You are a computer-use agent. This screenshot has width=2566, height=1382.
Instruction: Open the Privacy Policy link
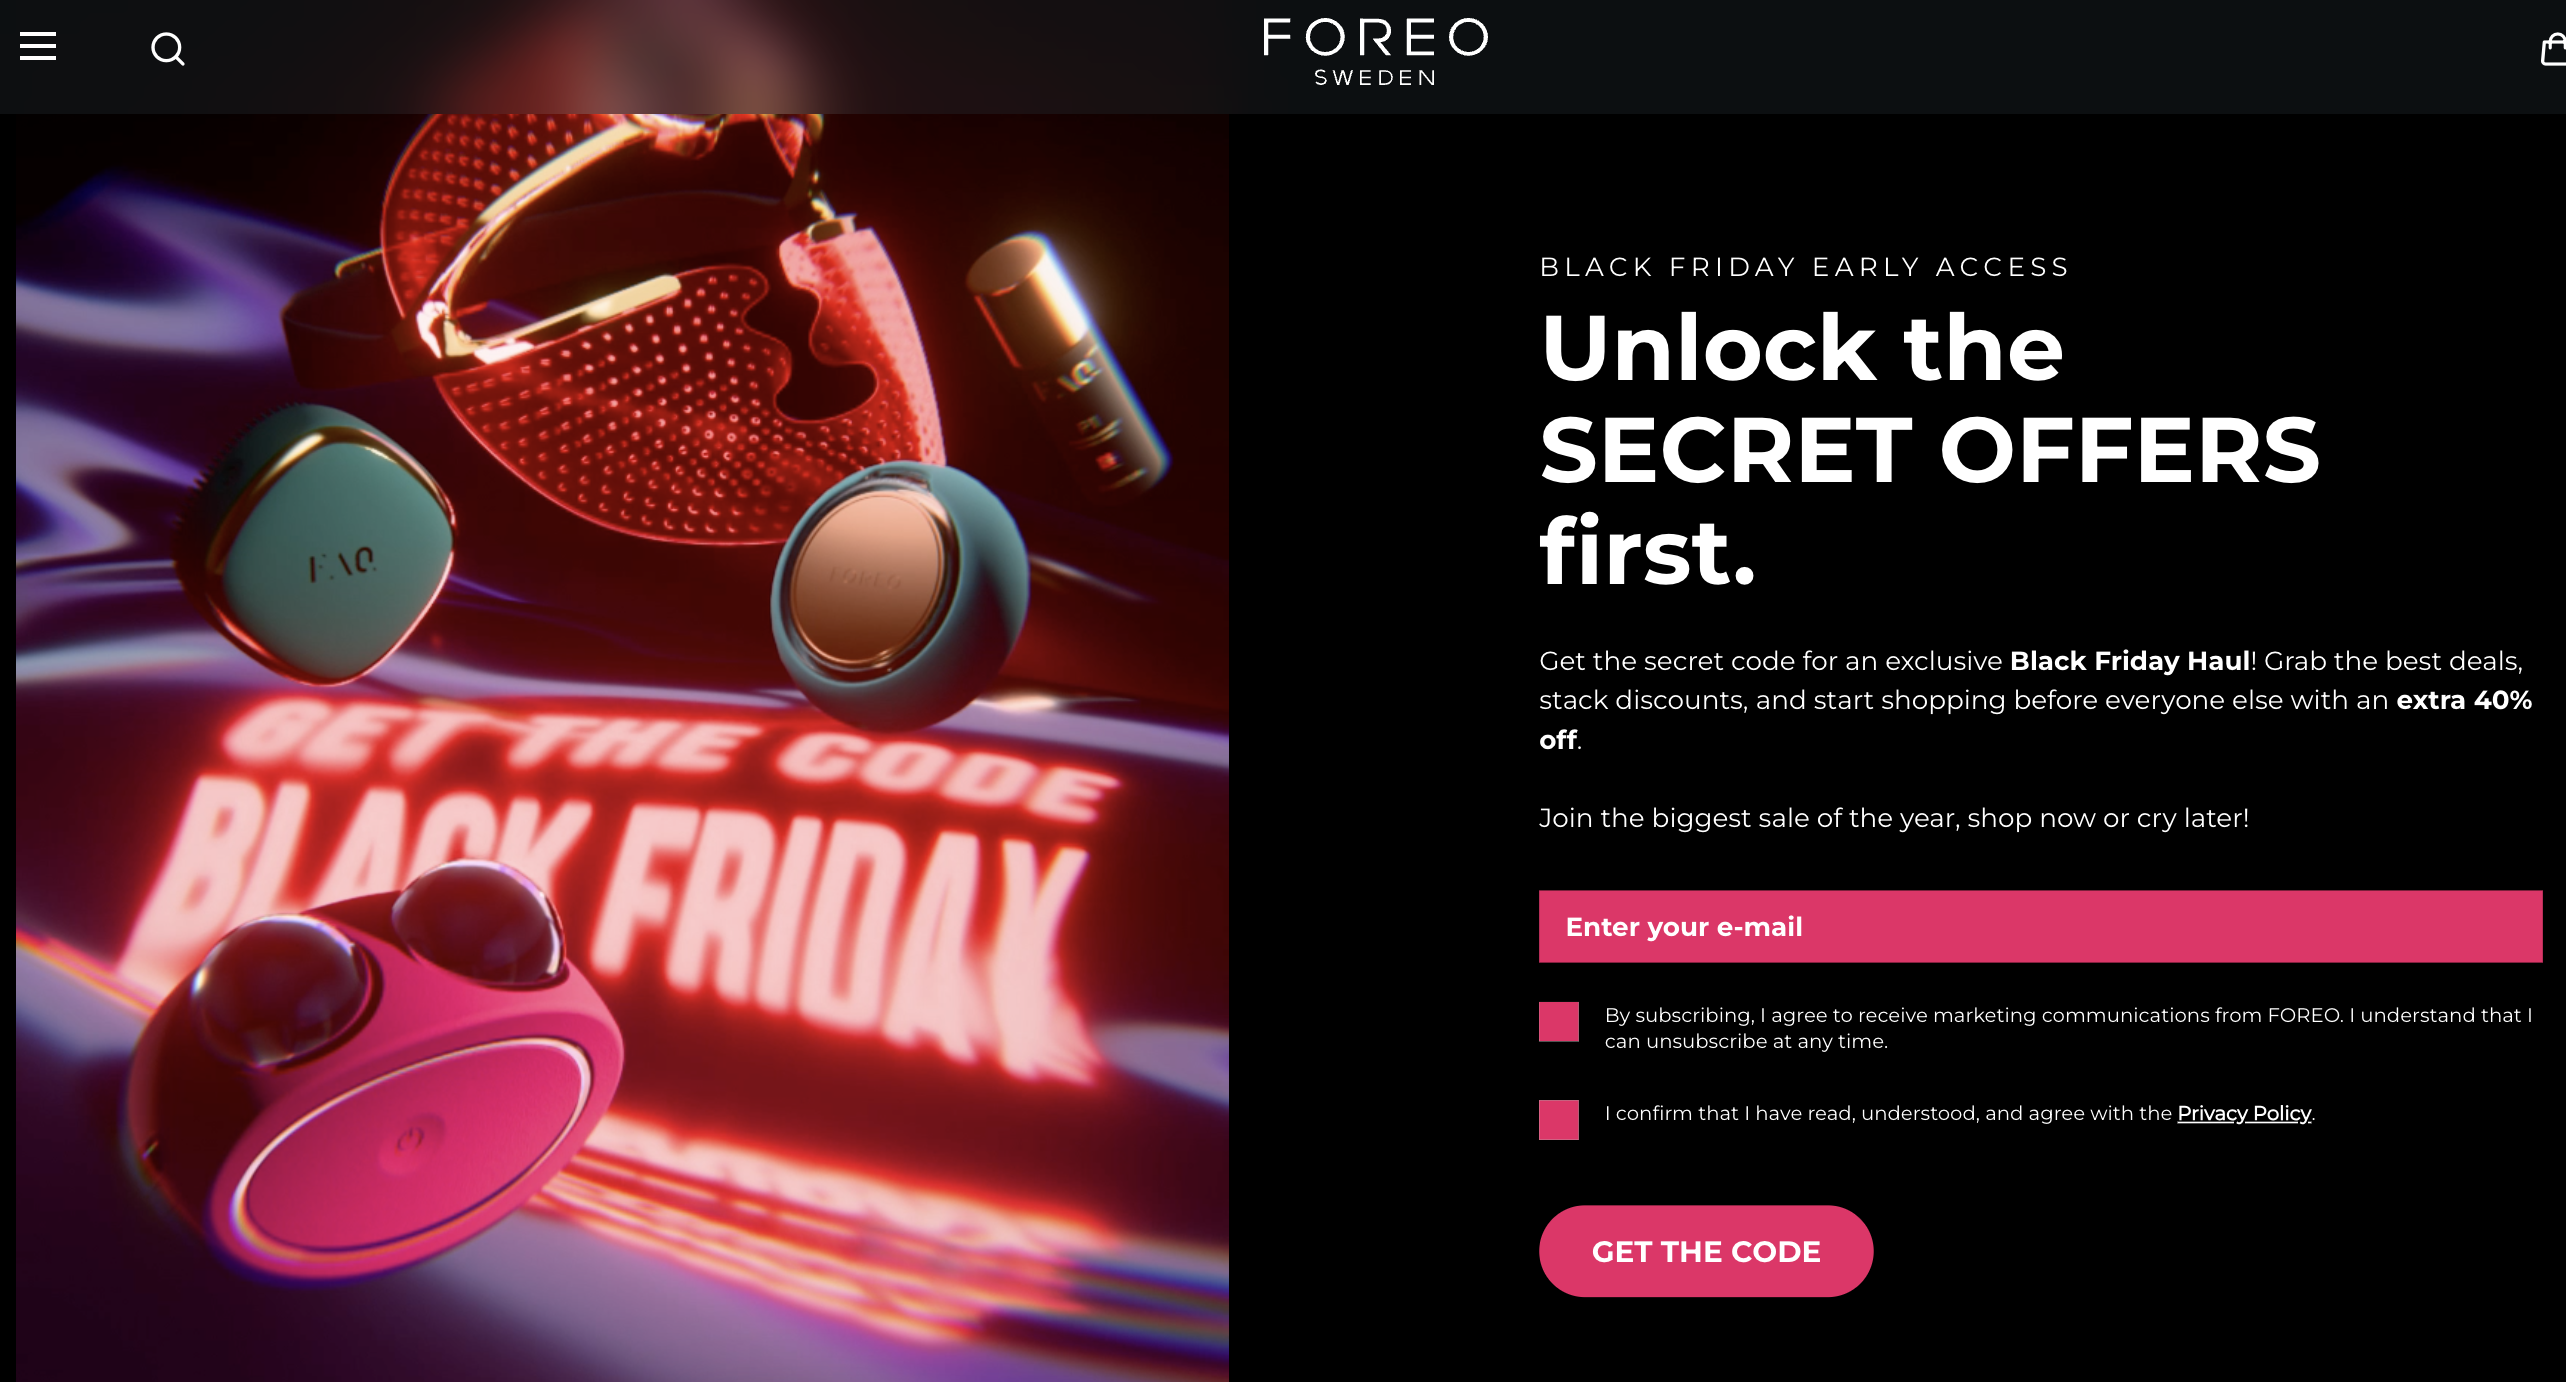pos(2243,1113)
